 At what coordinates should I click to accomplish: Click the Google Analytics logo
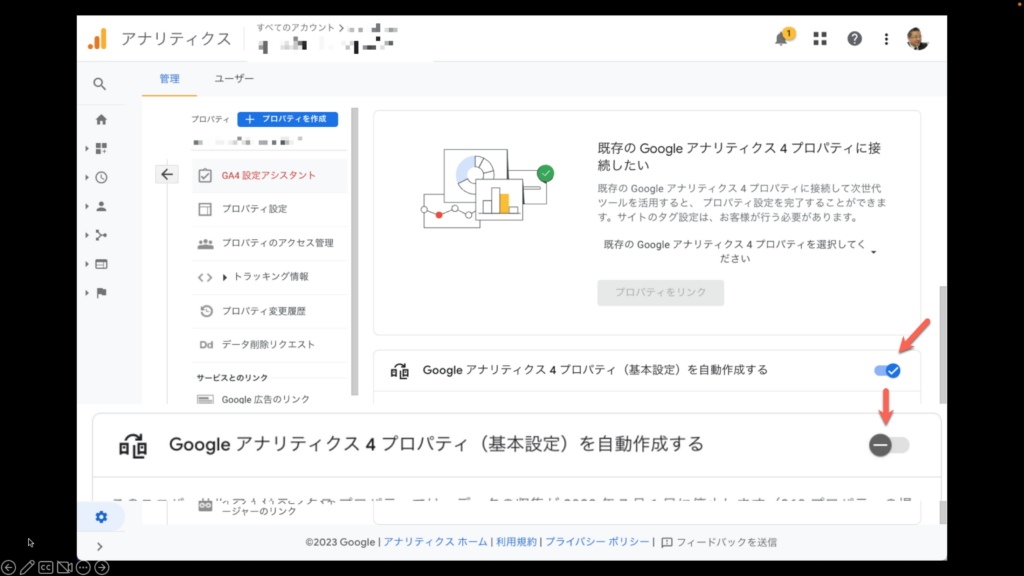[97, 39]
